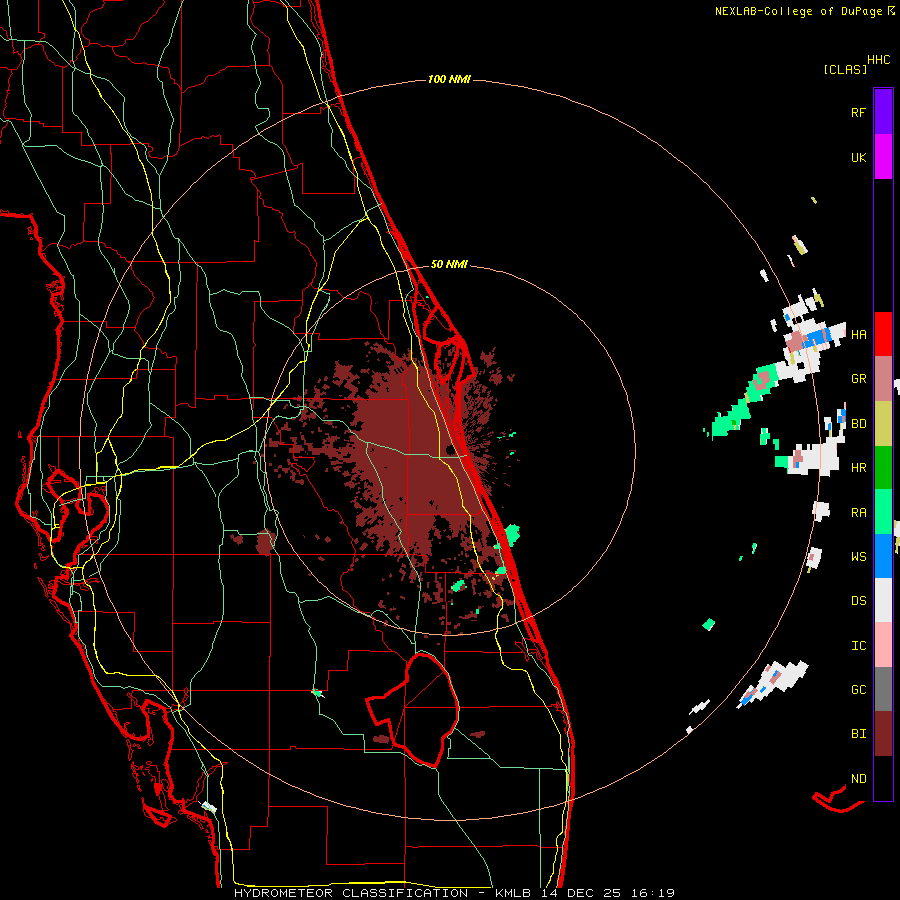
Task: Click the NEXLAB-College of DuPage text
Action: [x=798, y=11]
